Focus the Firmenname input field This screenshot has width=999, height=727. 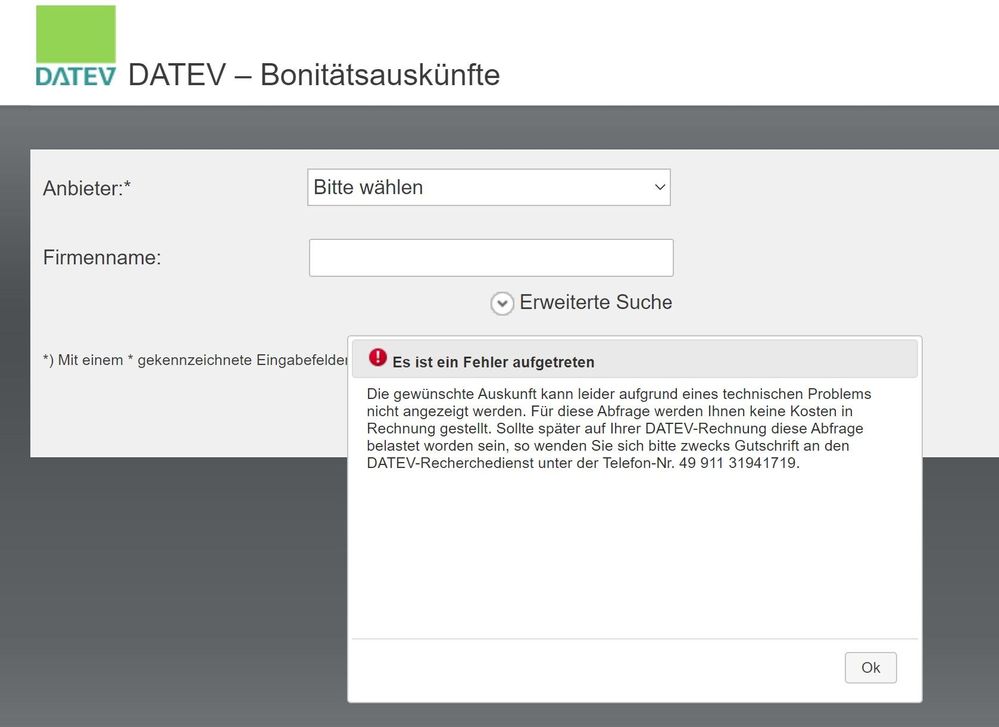(491, 258)
